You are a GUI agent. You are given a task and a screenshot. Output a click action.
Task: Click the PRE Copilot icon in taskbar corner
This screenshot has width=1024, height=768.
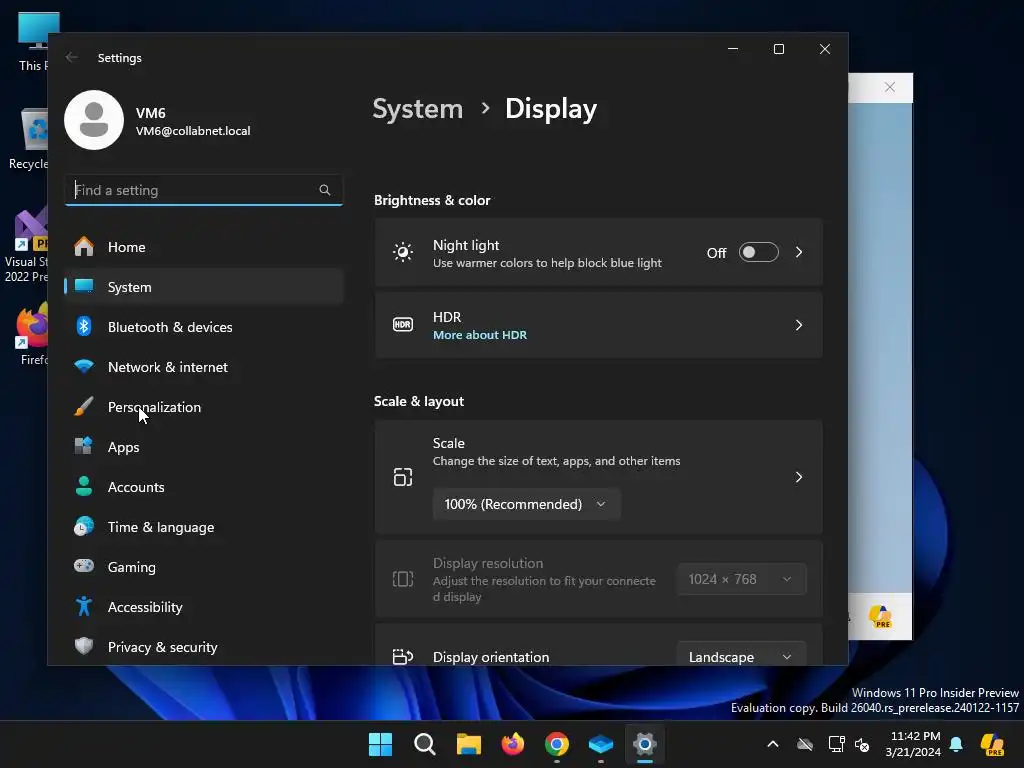tap(993, 744)
